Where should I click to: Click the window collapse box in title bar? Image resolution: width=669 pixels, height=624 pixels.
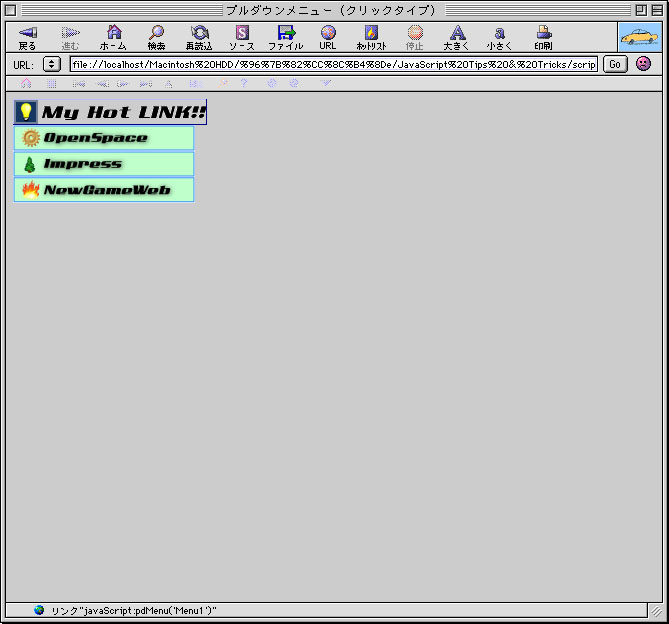(x=657, y=10)
